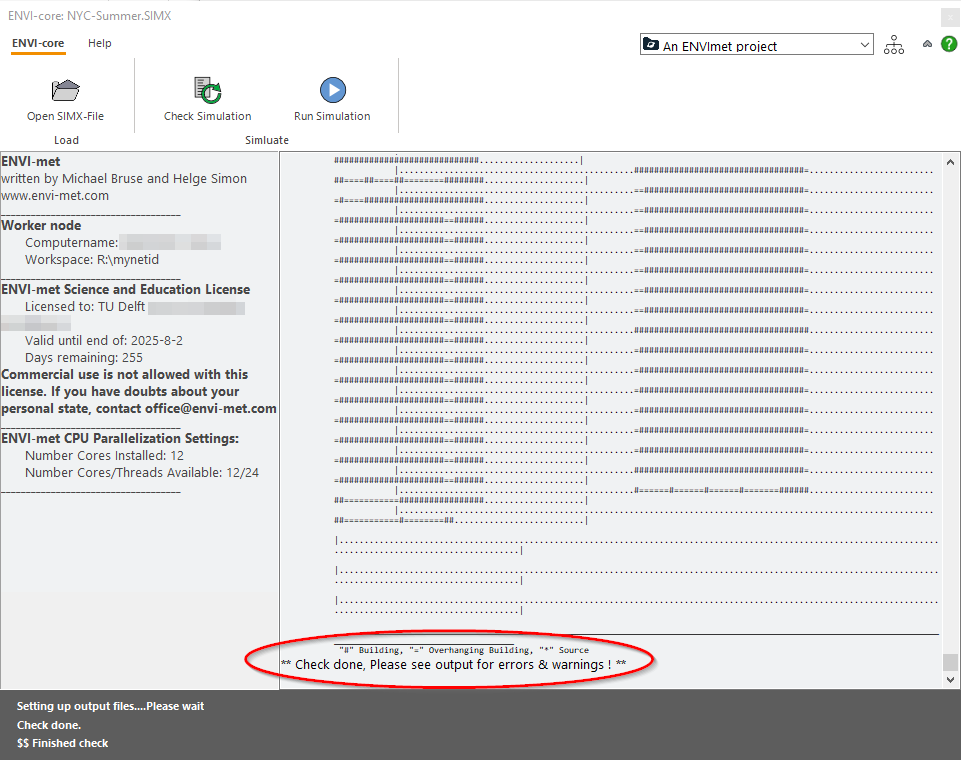Switch to the ENVI-core ribbon tab

point(38,44)
